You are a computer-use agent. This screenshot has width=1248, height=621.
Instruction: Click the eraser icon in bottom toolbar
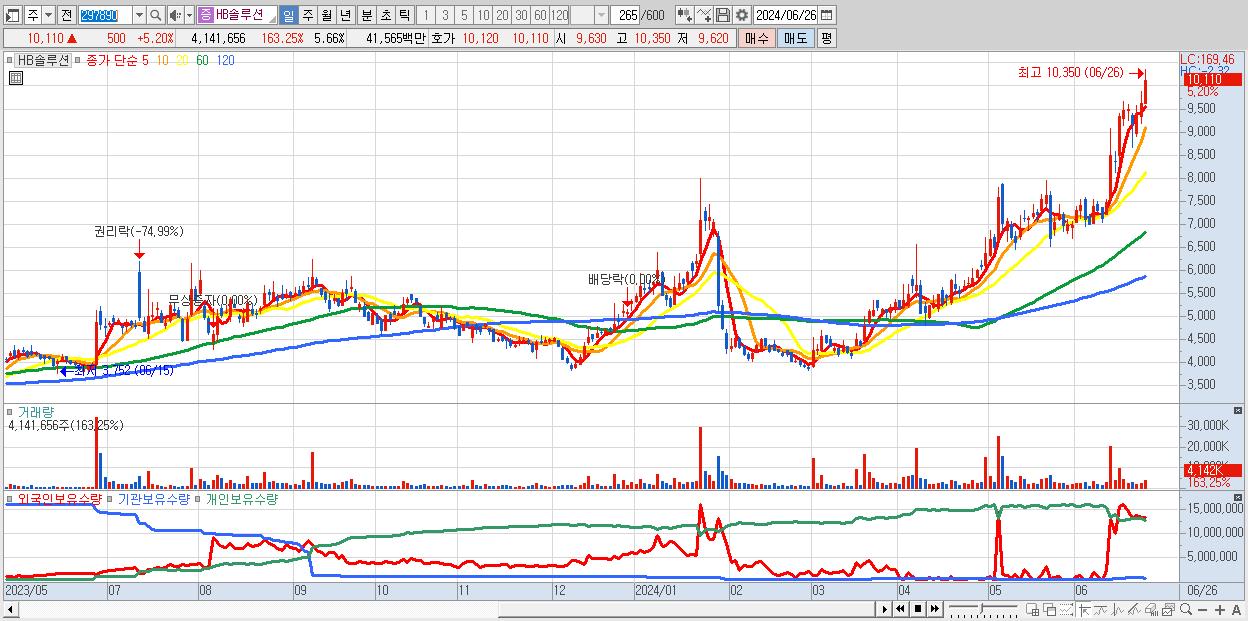[1151, 609]
